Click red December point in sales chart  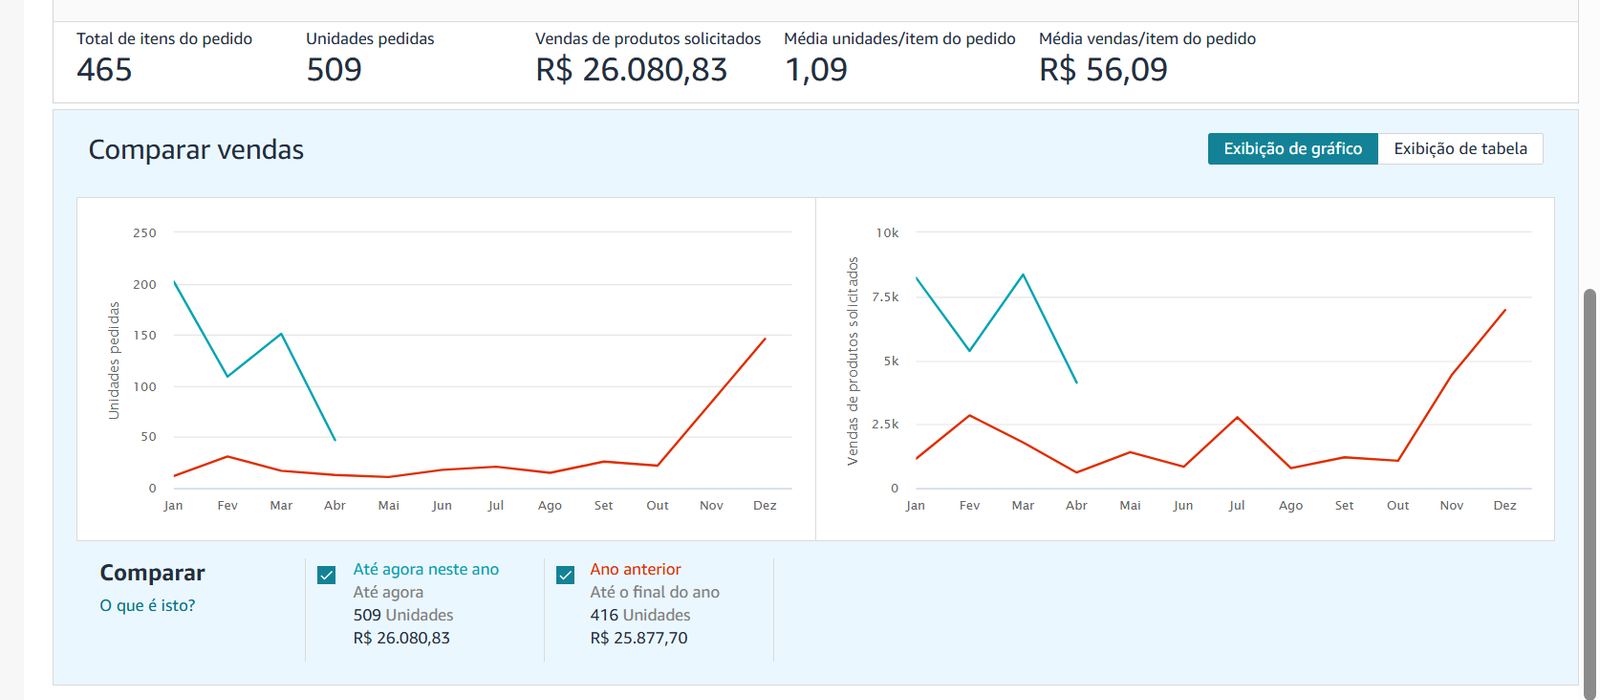[x=1505, y=310]
